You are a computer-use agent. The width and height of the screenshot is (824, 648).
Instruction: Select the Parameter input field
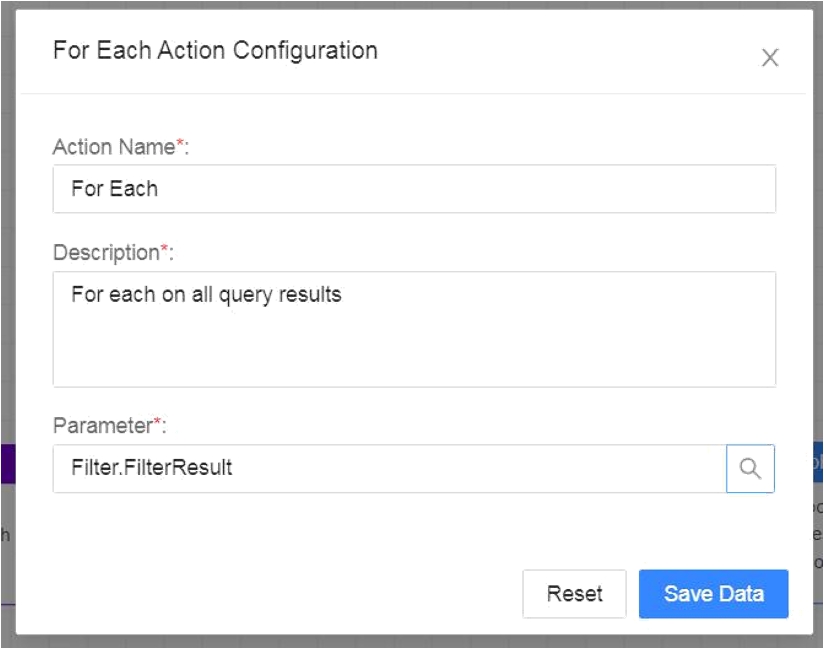(389, 468)
